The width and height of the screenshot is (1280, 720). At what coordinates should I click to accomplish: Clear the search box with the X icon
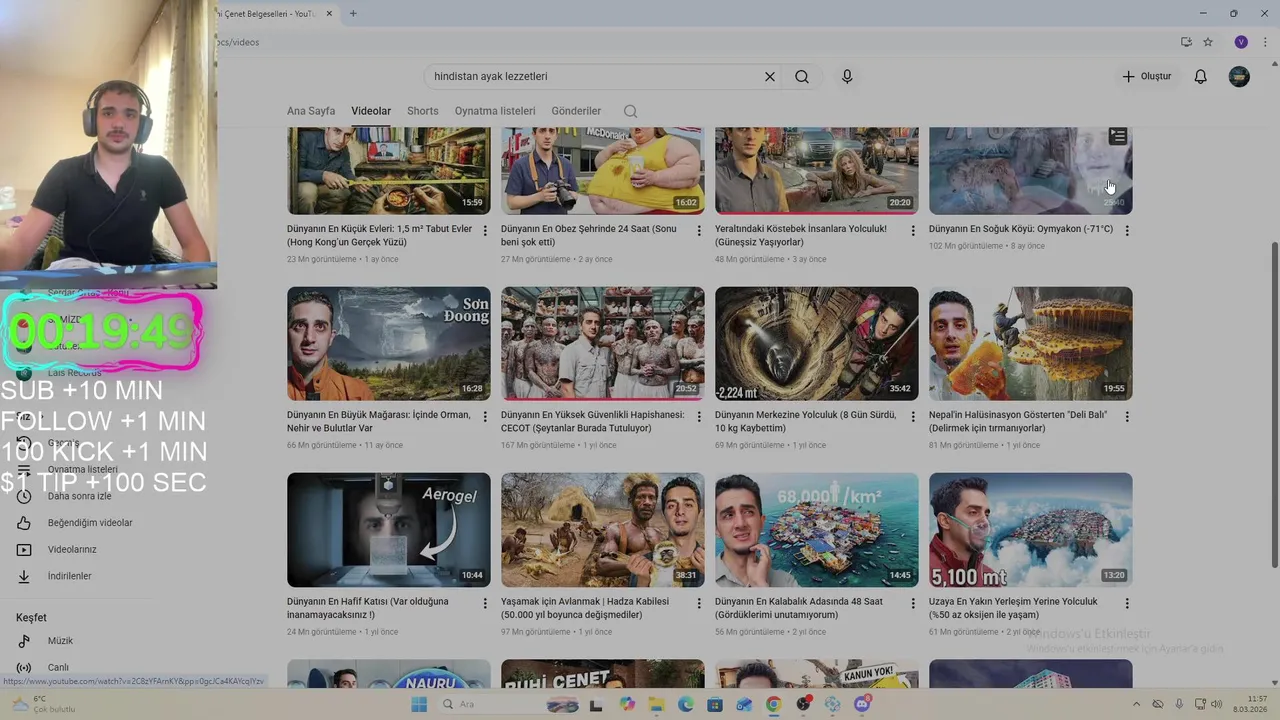[x=770, y=76]
